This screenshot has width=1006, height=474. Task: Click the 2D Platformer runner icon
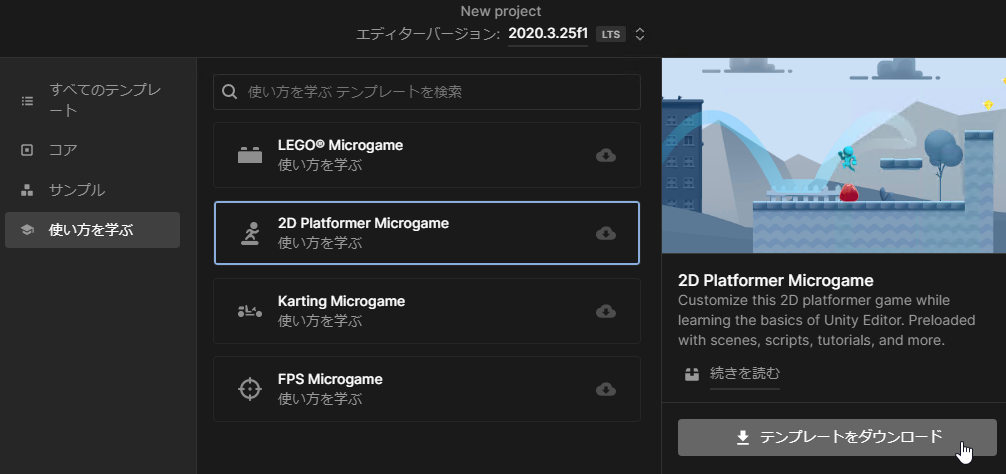pos(250,233)
